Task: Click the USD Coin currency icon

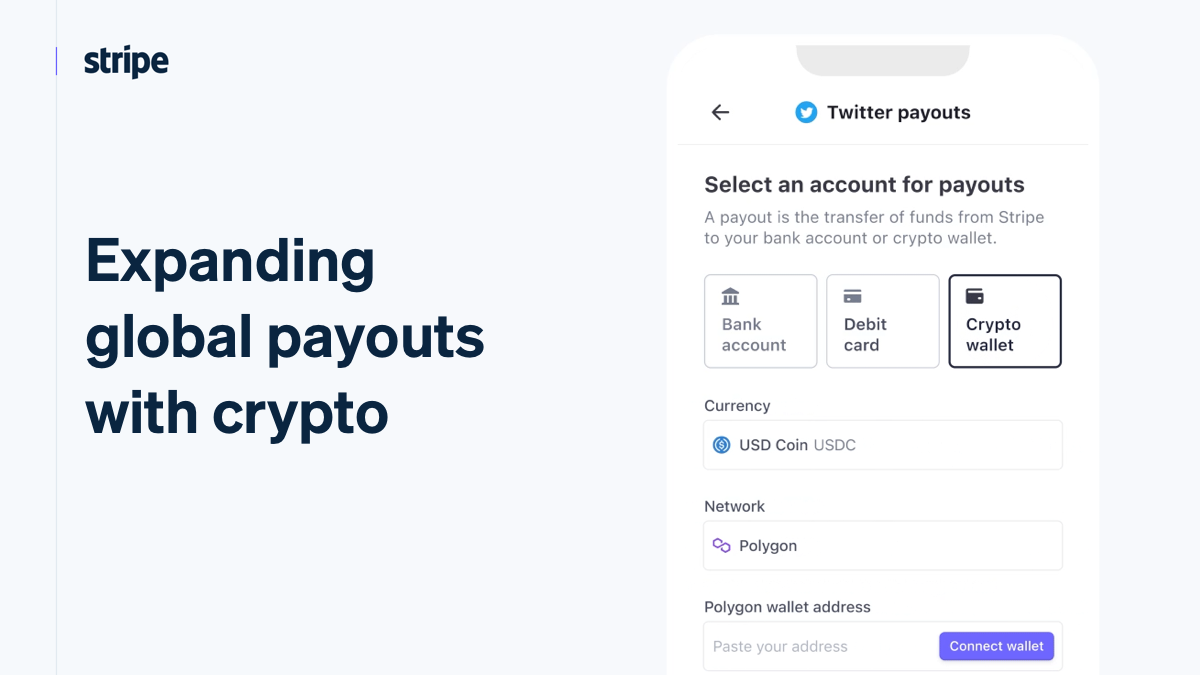Action: pos(721,444)
